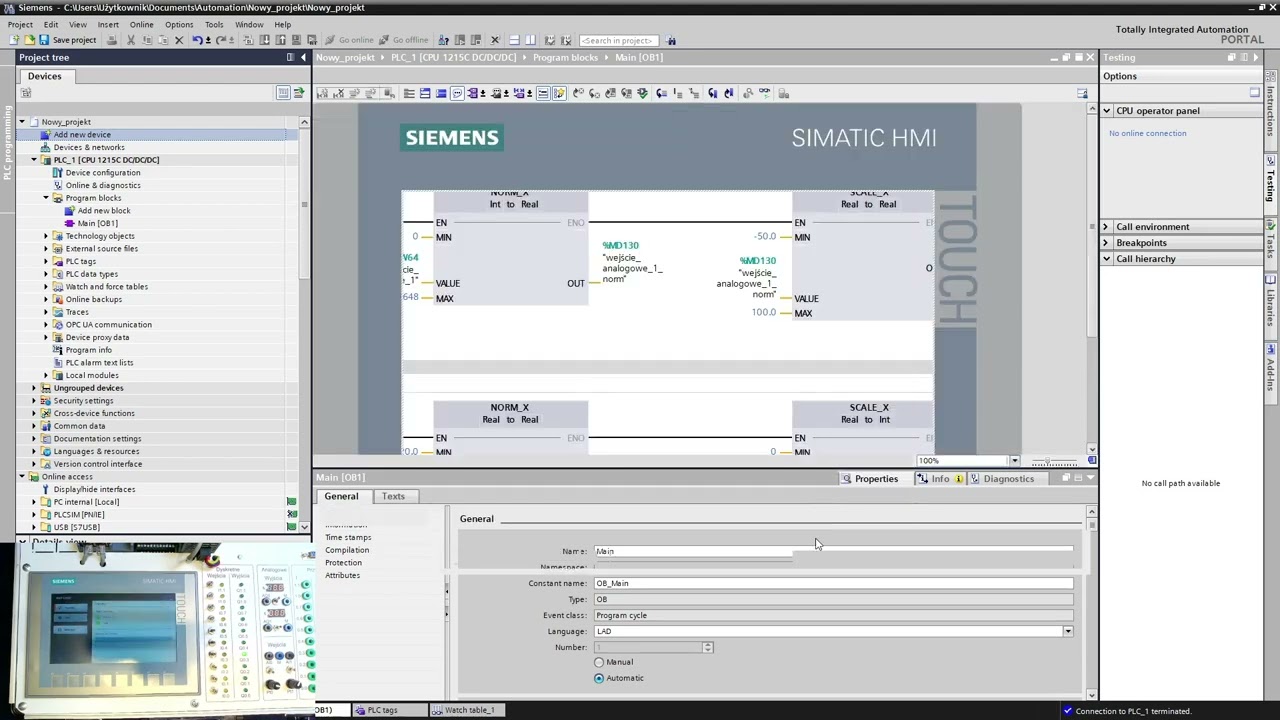This screenshot has width=1280, height=720.
Task: Select the Devices tab in project tree
Action: pyautogui.click(x=44, y=76)
